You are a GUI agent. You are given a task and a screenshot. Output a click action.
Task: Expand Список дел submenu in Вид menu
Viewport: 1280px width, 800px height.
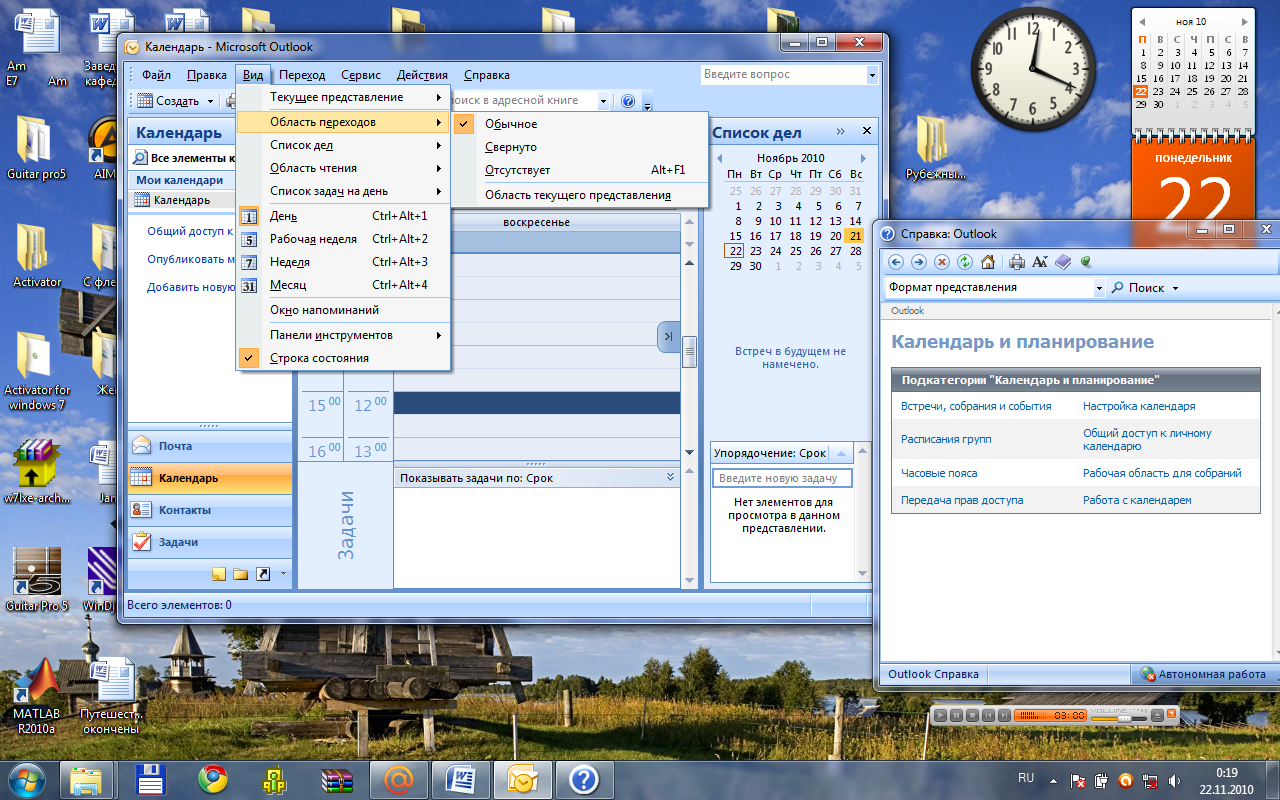[x=343, y=145]
